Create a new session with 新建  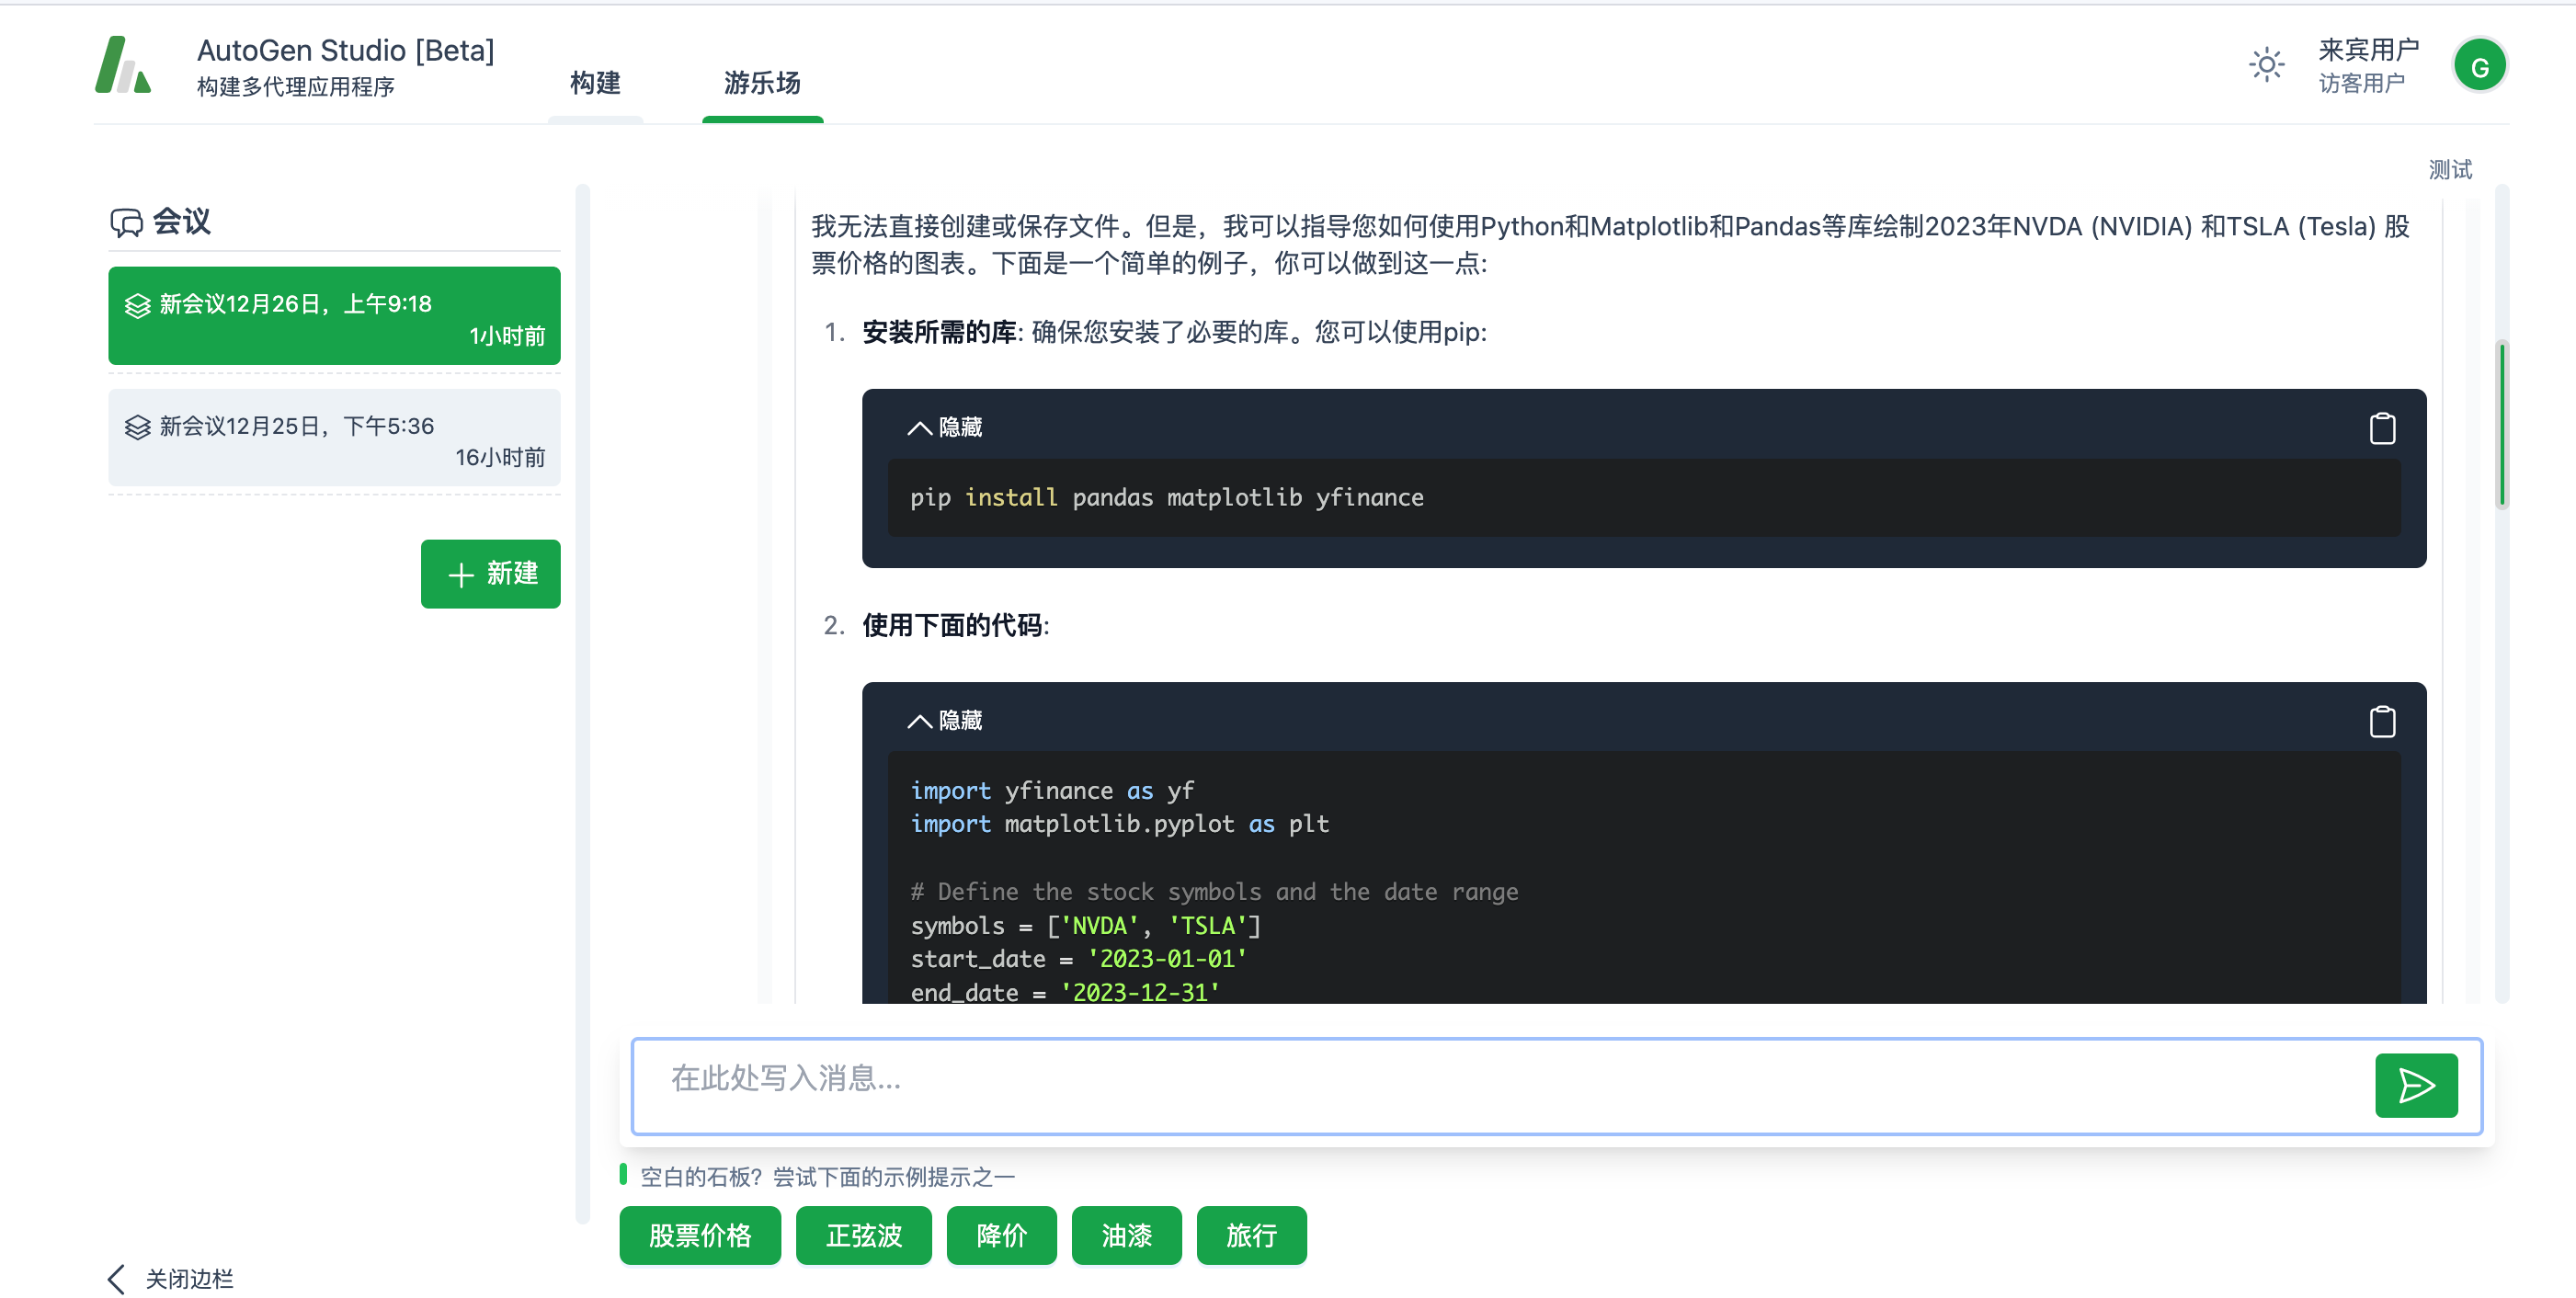(490, 574)
